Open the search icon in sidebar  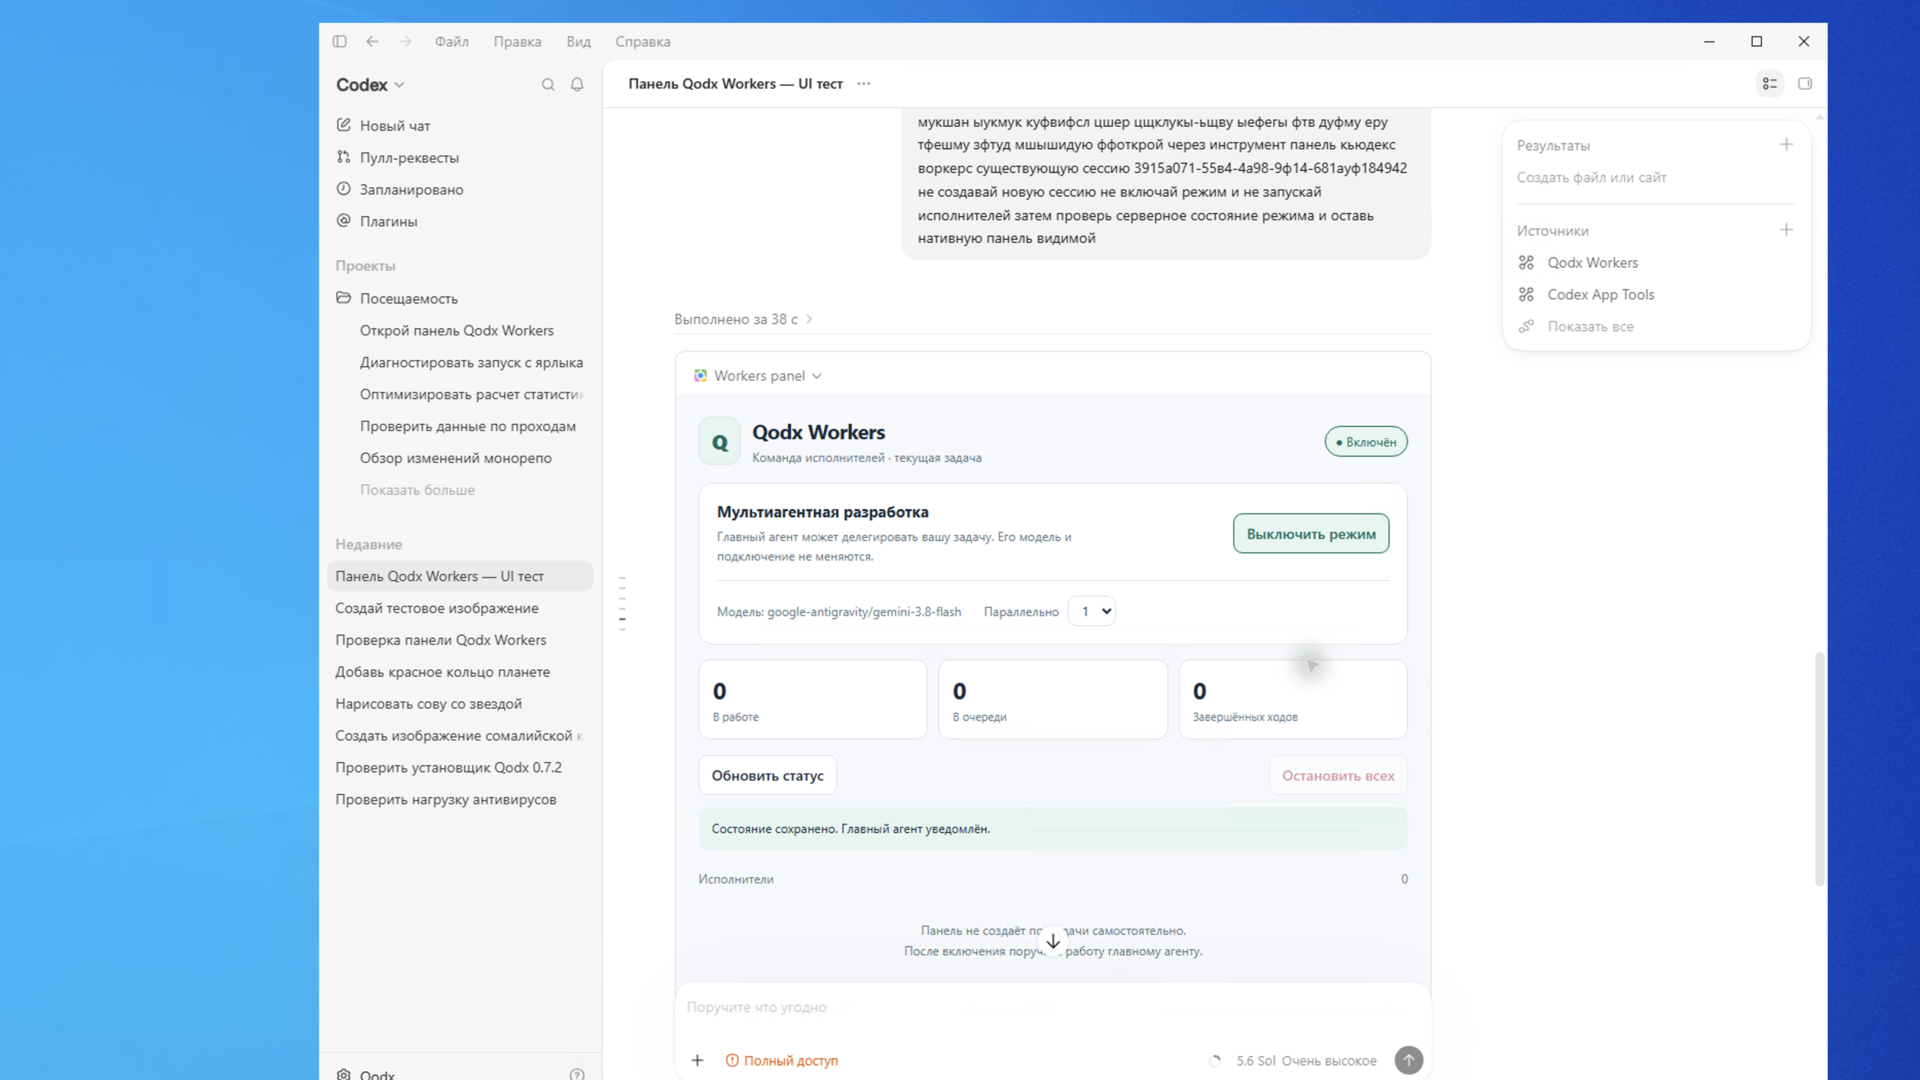548,85
